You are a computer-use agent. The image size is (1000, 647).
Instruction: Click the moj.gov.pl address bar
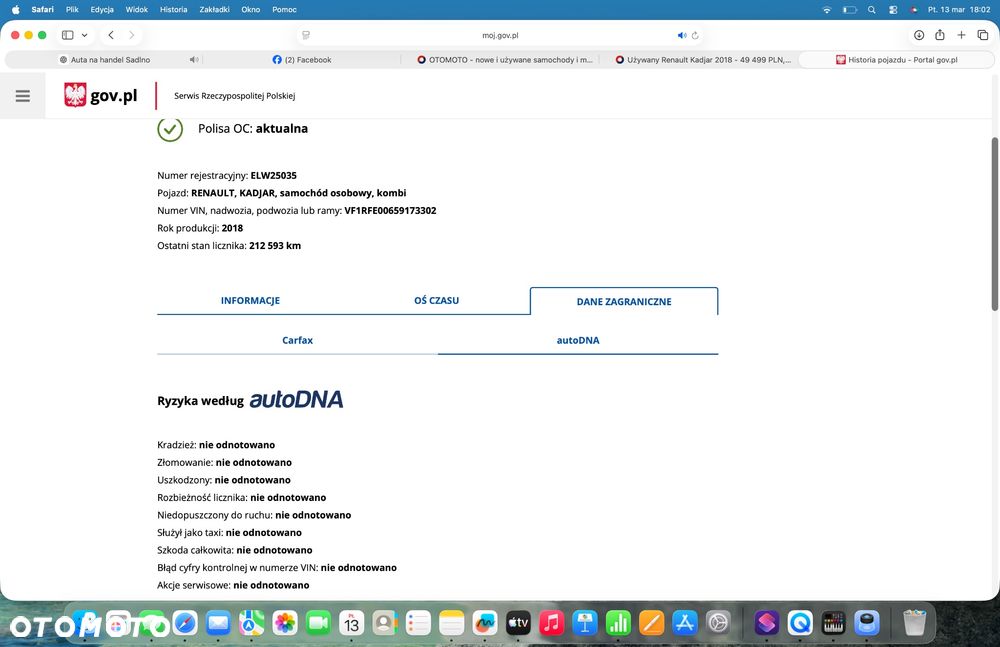point(500,35)
